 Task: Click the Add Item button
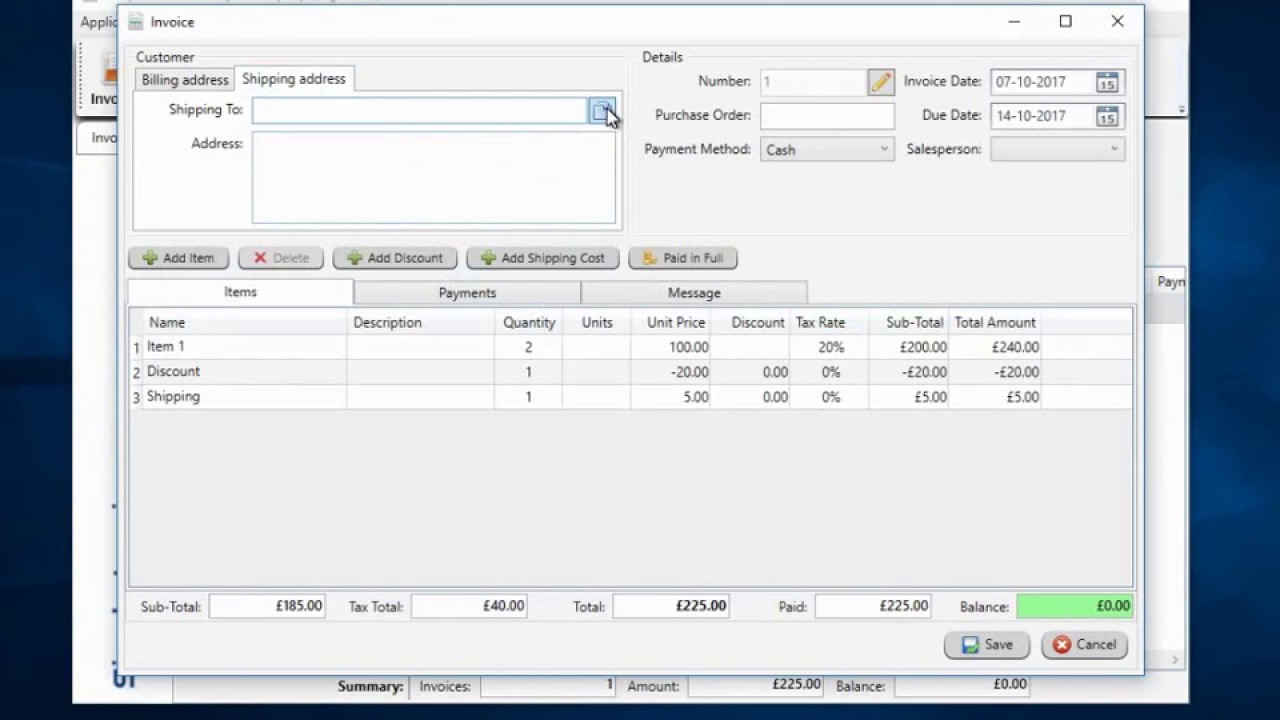[178, 258]
